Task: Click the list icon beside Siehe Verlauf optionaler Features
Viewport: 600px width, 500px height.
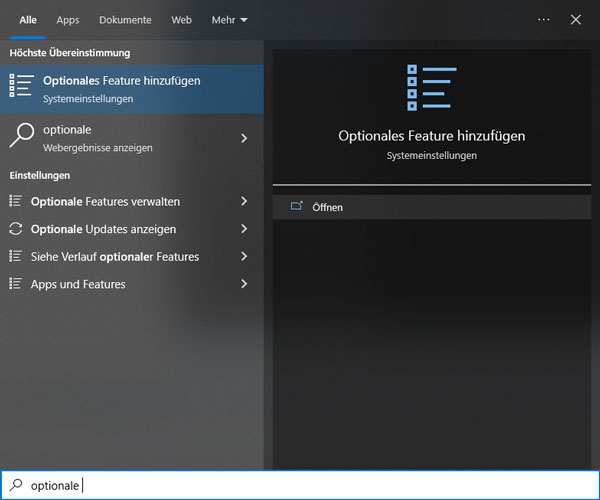Action: (x=15, y=256)
